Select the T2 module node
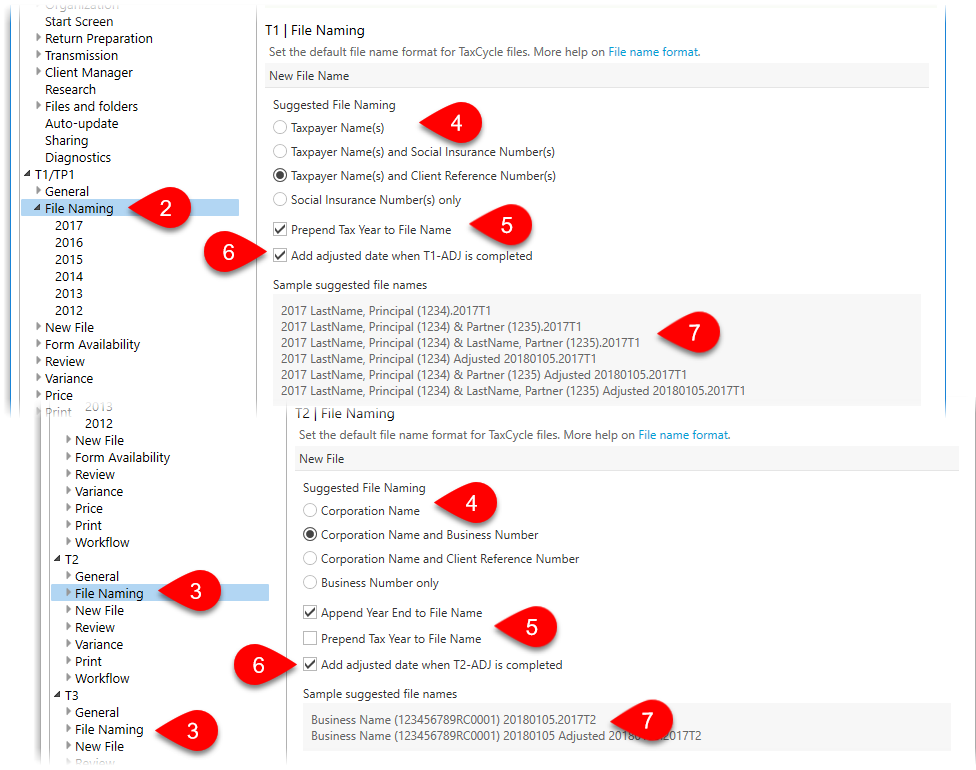Screen dimensions: 976x770 tap(72, 559)
